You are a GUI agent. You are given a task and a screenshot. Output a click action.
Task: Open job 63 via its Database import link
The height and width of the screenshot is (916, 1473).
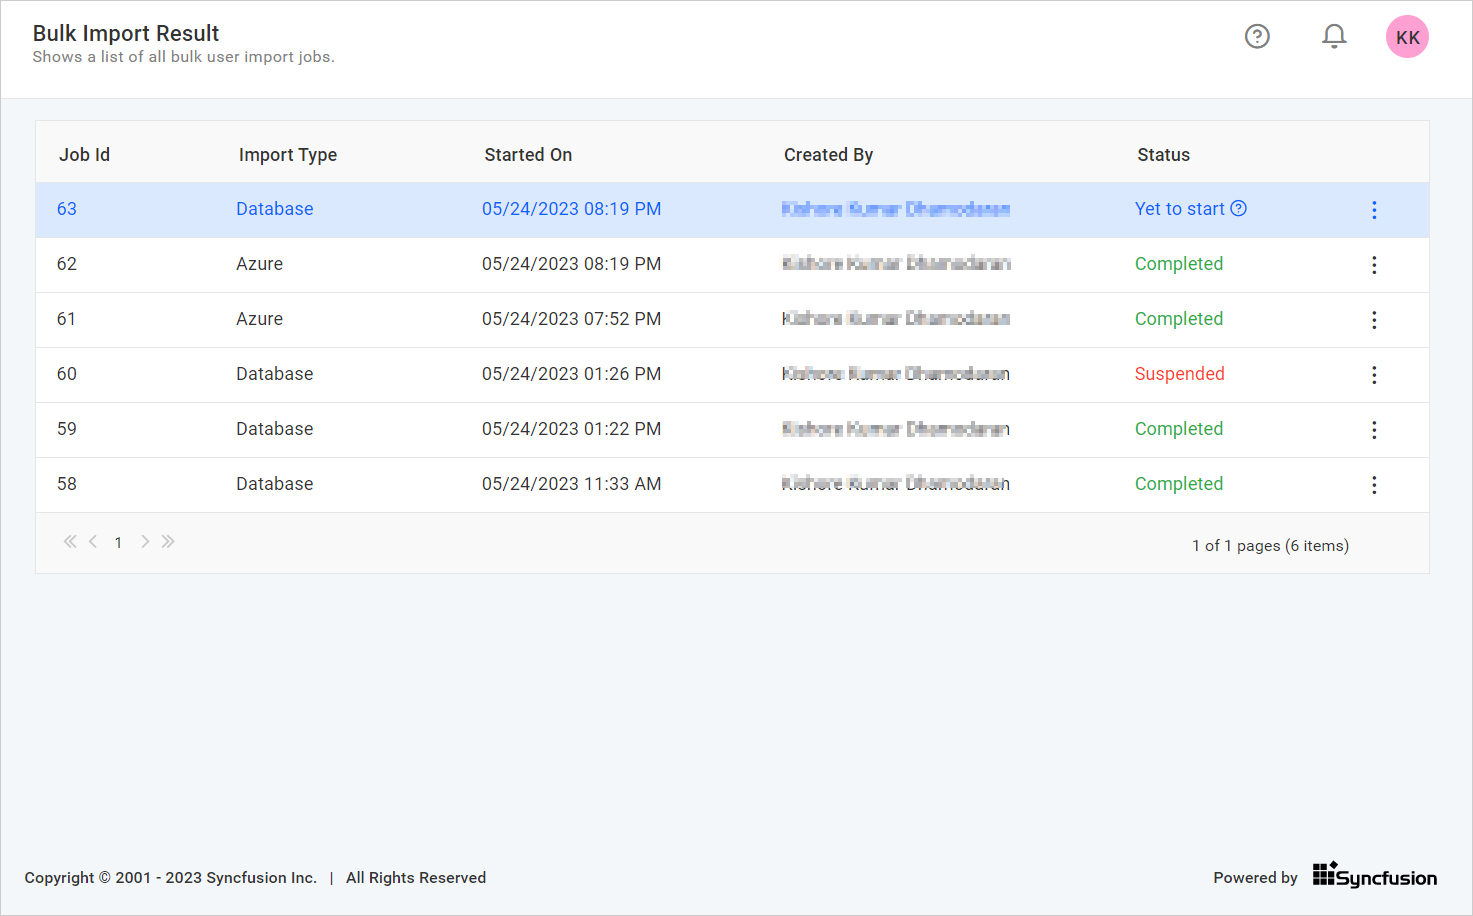(x=274, y=208)
